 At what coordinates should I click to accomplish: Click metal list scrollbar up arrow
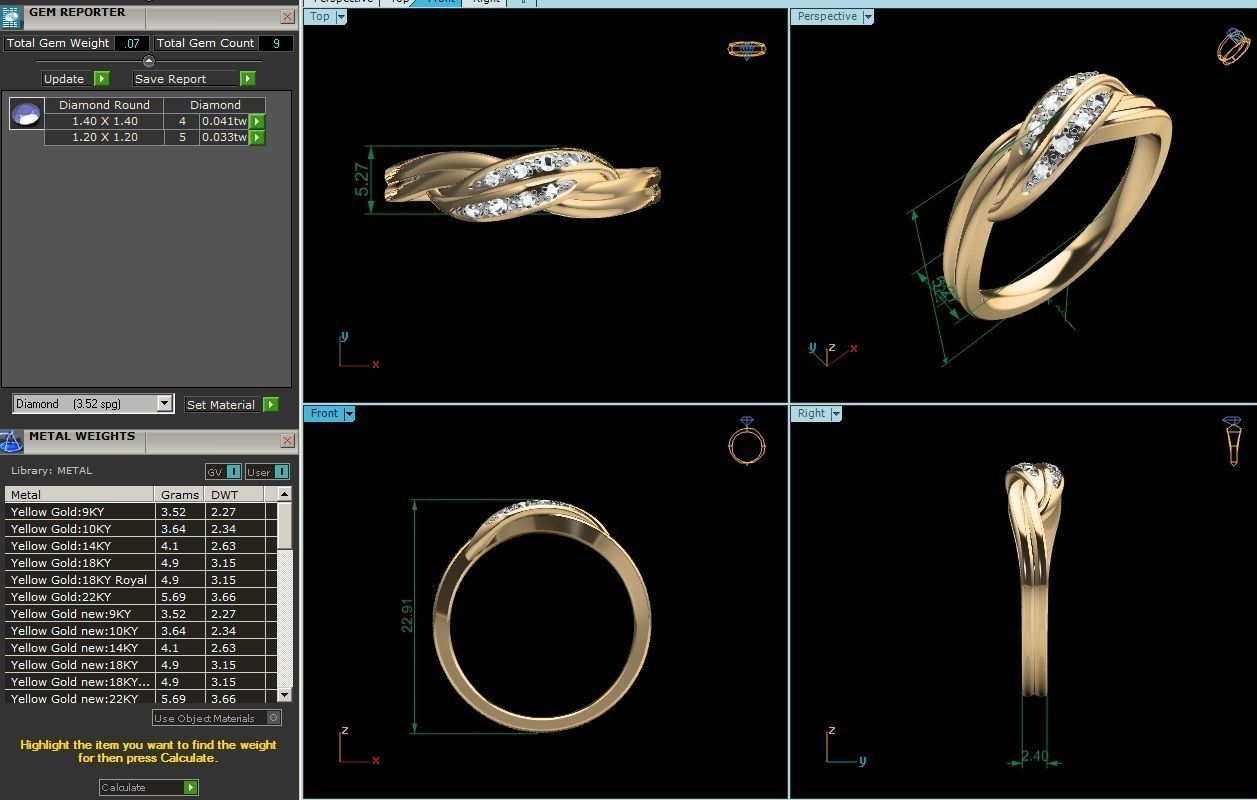[x=285, y=494]
